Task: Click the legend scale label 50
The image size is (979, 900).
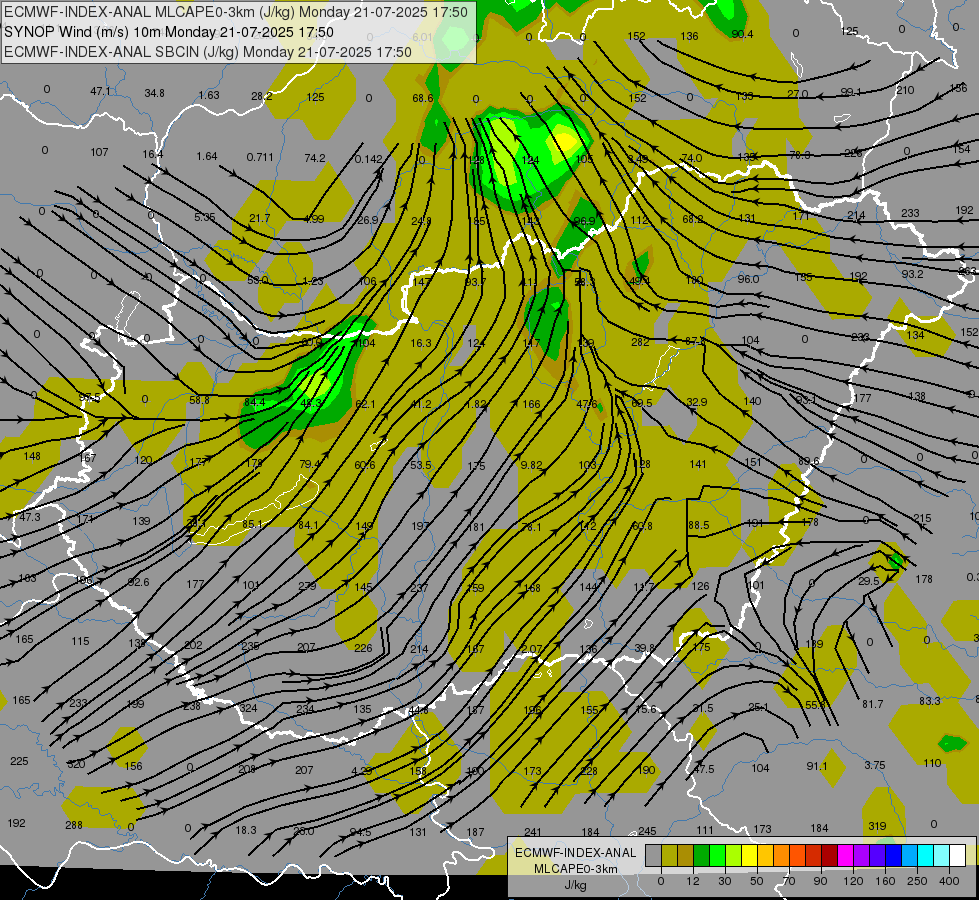Action: click(x=757, y=881)
